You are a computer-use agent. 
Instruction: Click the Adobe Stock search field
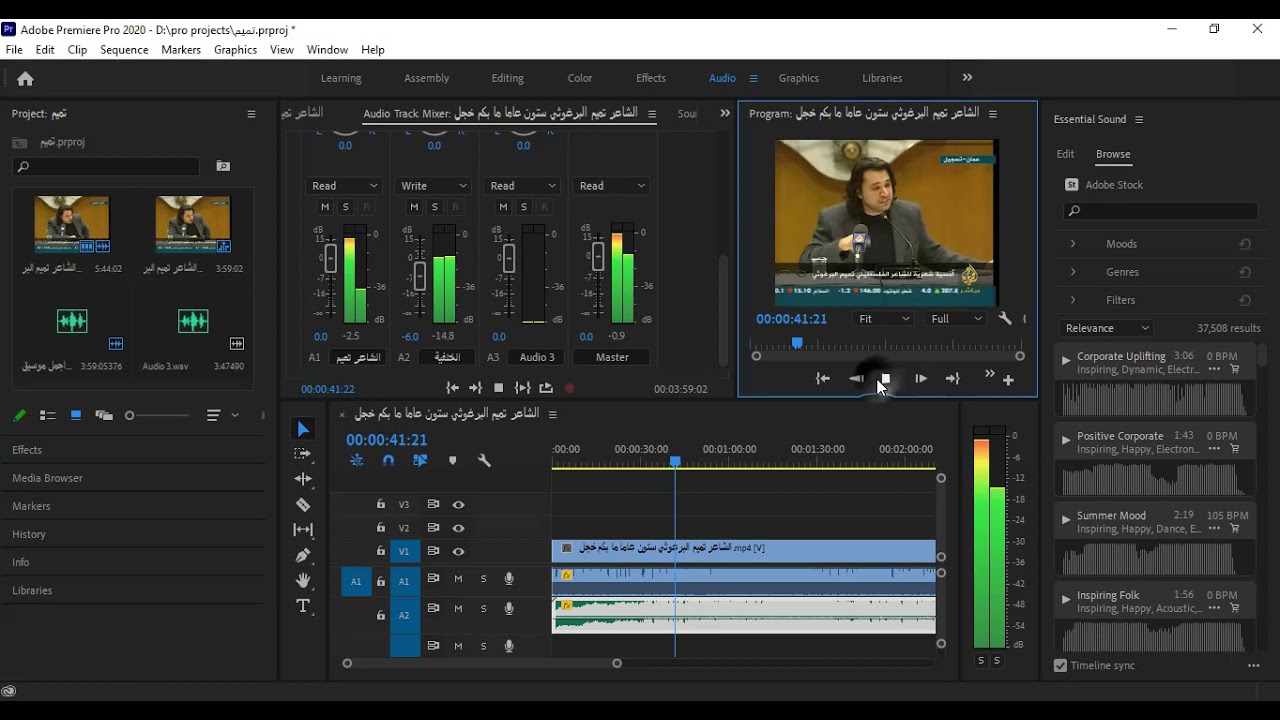click(x=1160, y=211)
